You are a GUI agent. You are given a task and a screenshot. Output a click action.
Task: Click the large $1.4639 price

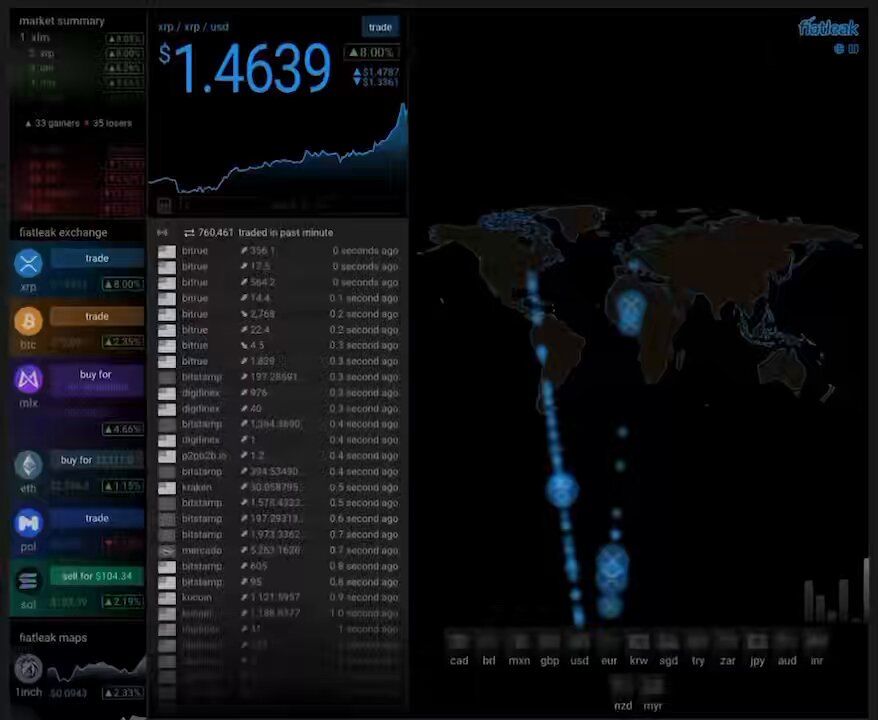245,68
